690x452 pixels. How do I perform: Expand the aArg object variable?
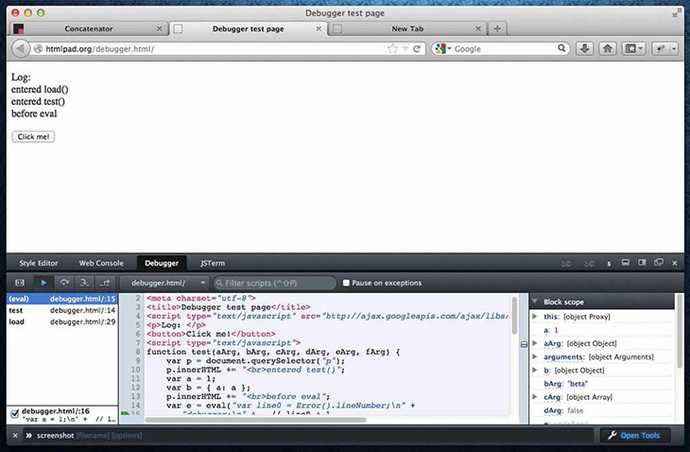click(x=535, y=343)
